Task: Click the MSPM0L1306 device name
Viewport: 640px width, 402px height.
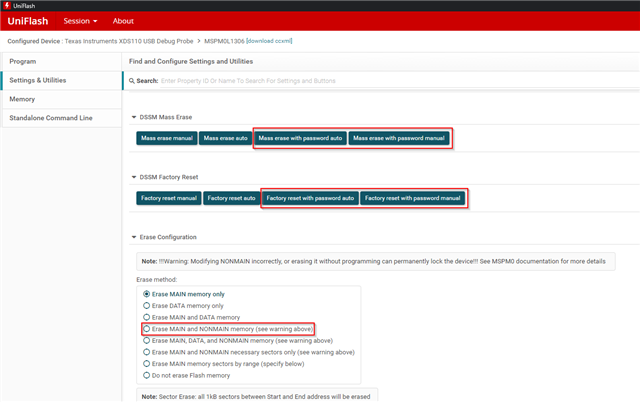Action: click(224, 41)
